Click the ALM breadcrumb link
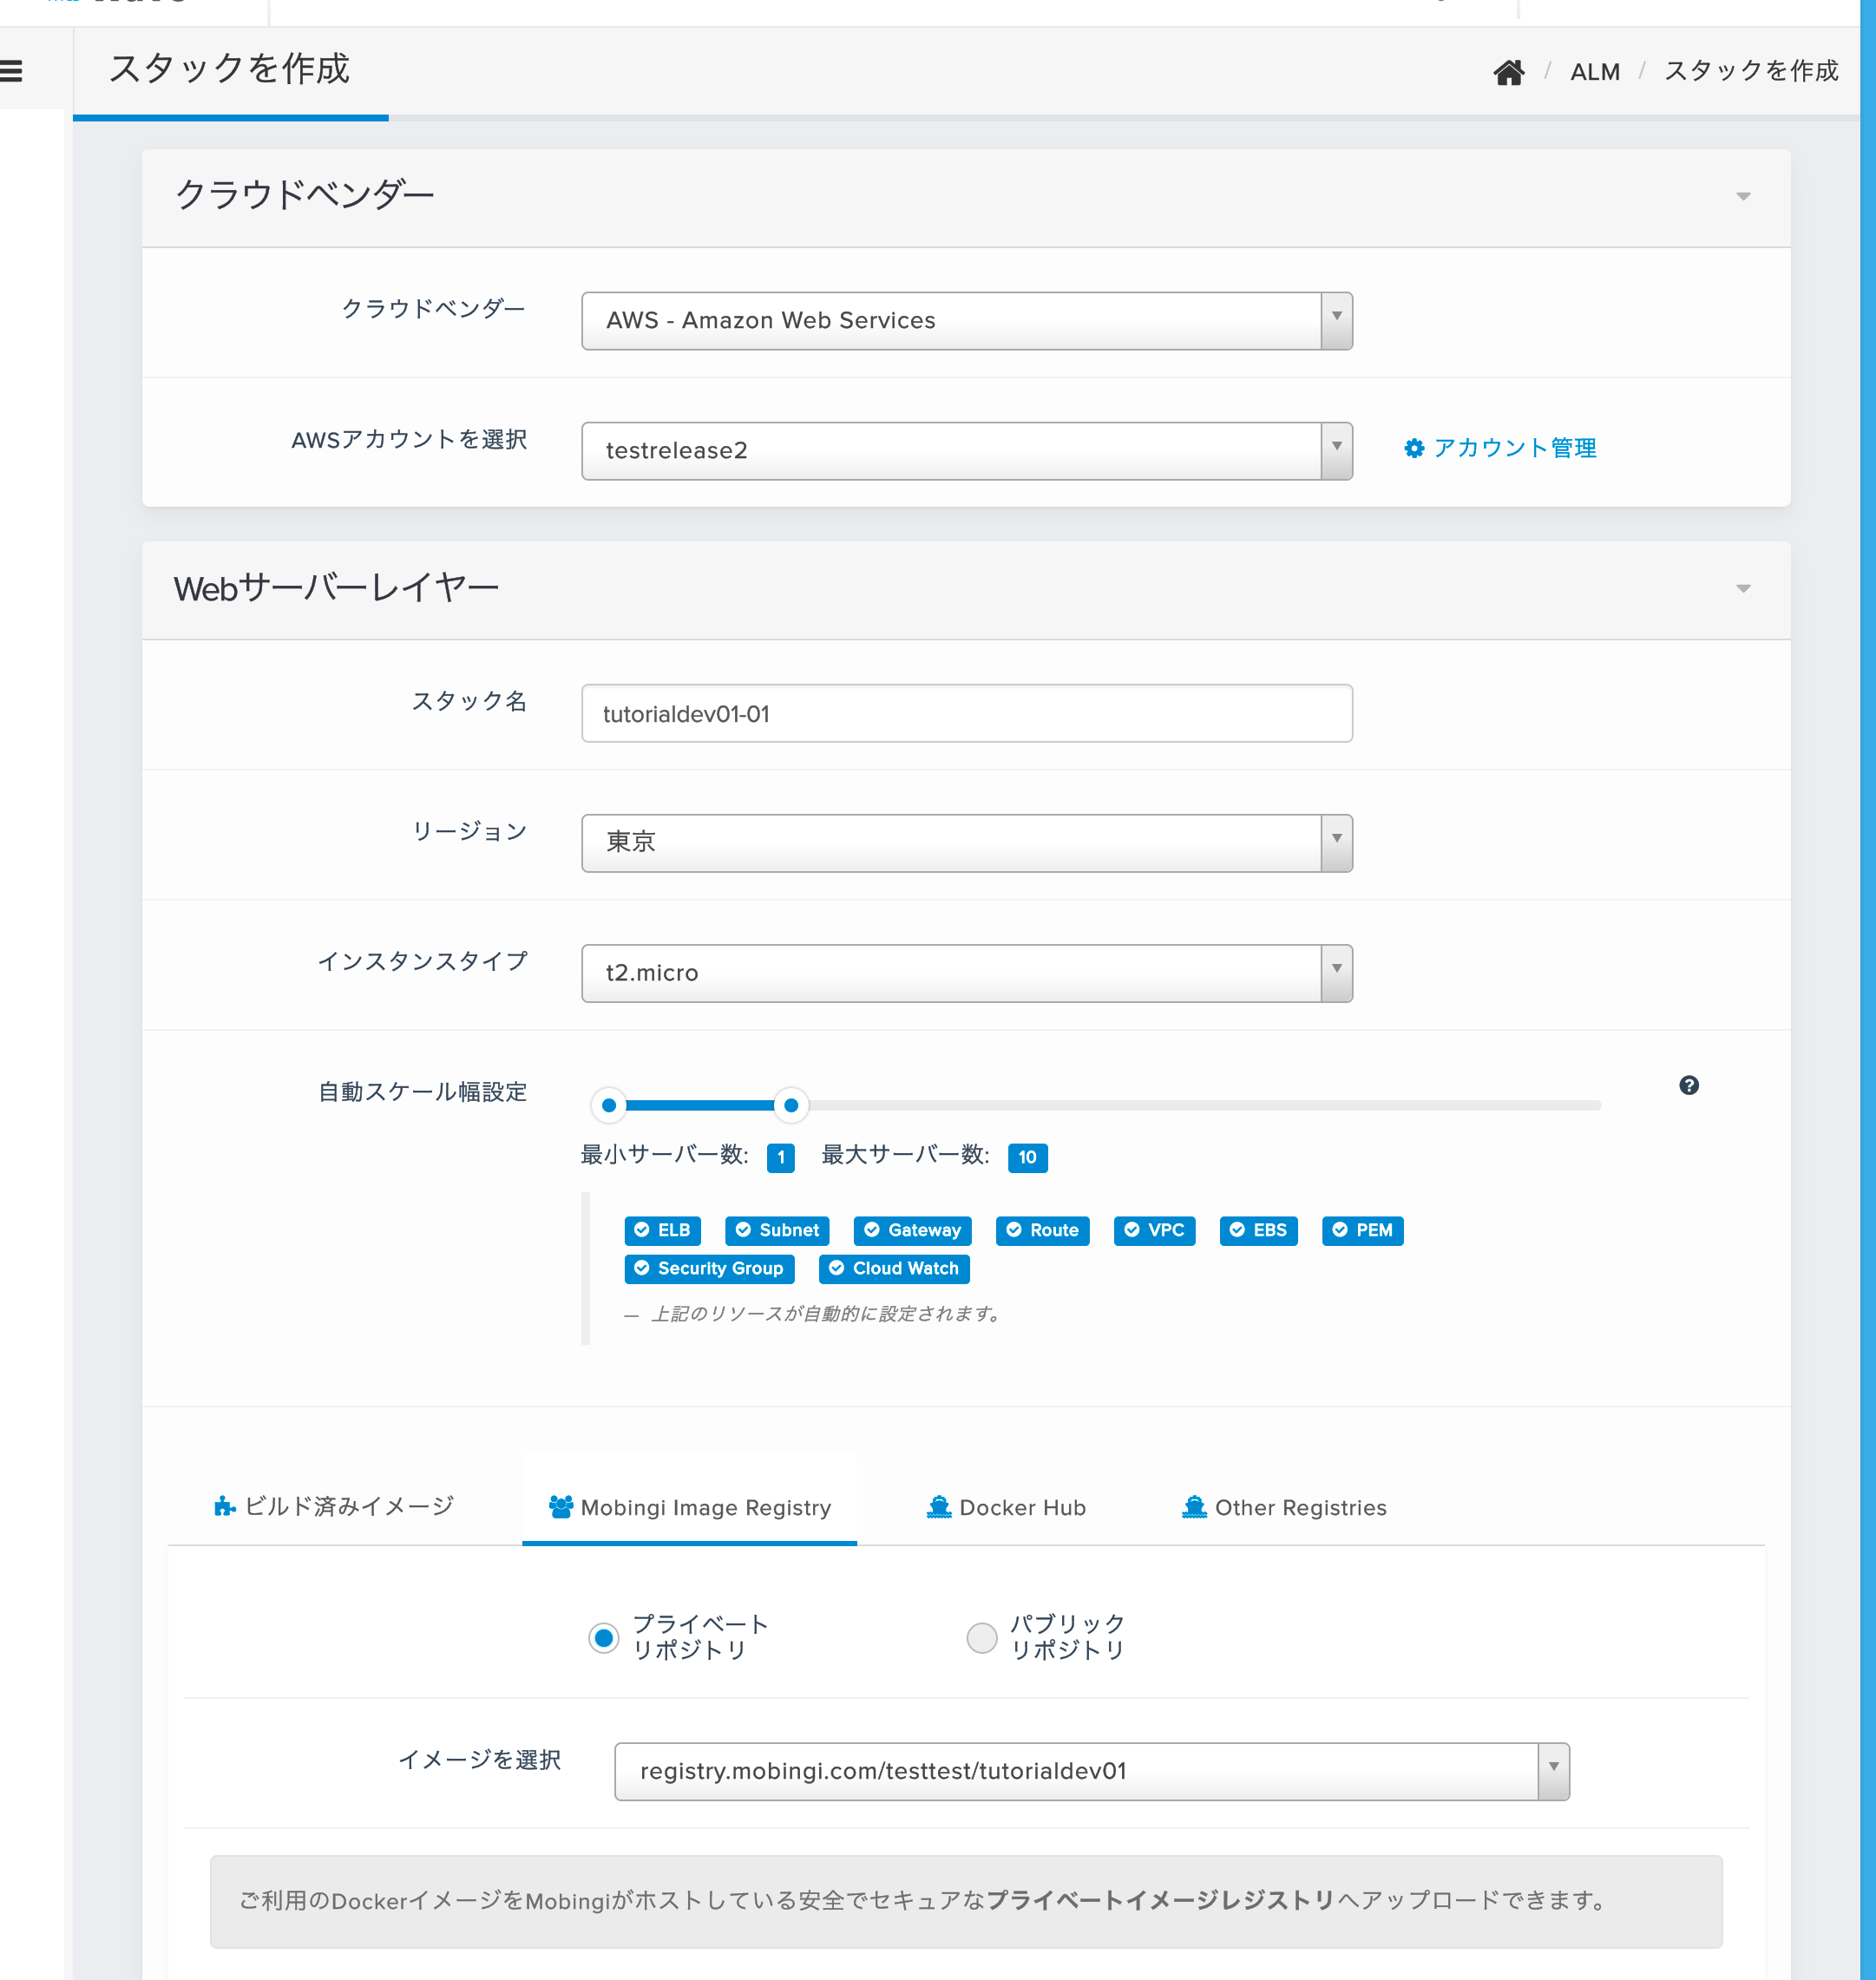This screenshot has width=1876, height=1980. coord(1594,72)
